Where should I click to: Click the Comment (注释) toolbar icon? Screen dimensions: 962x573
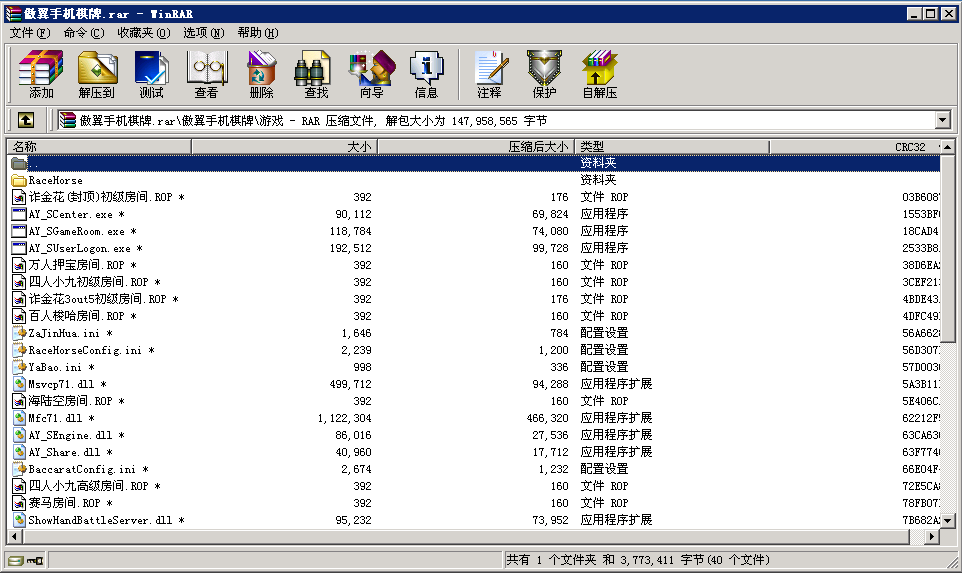pos(489,75)
